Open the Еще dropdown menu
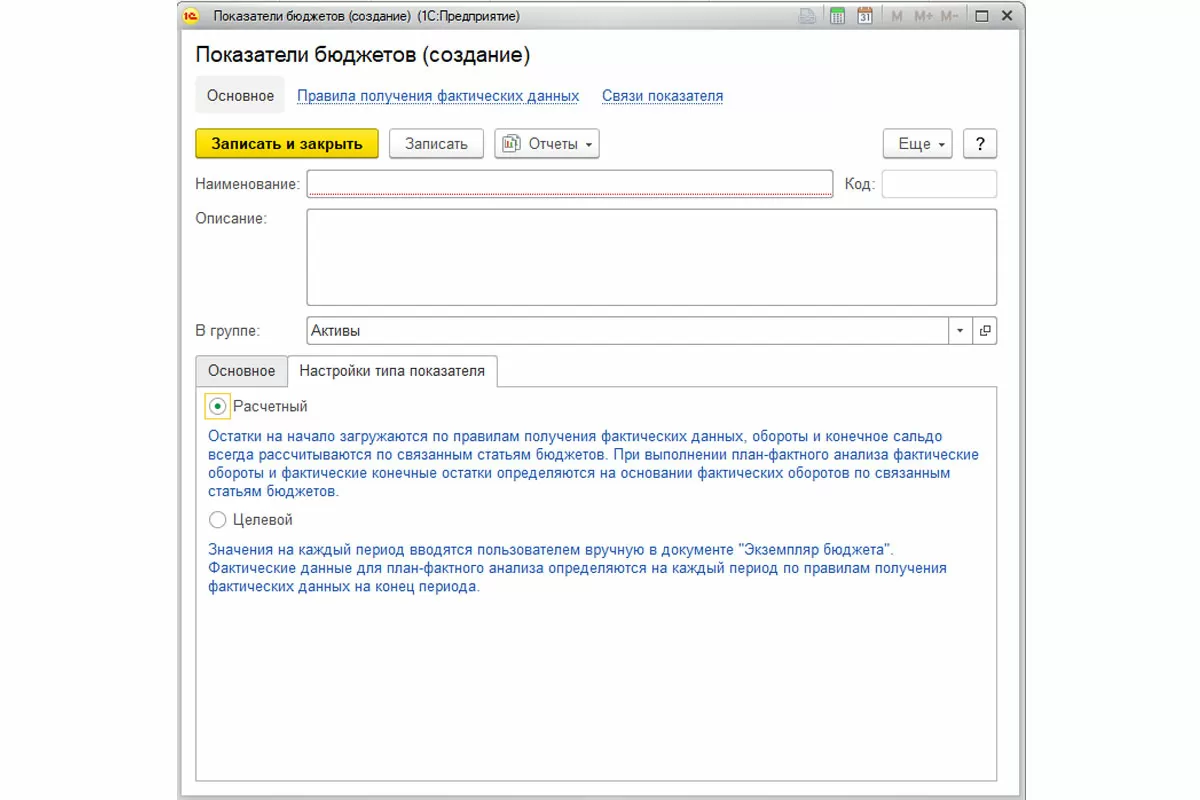The image size is (1200, 800). coord(918,143)
